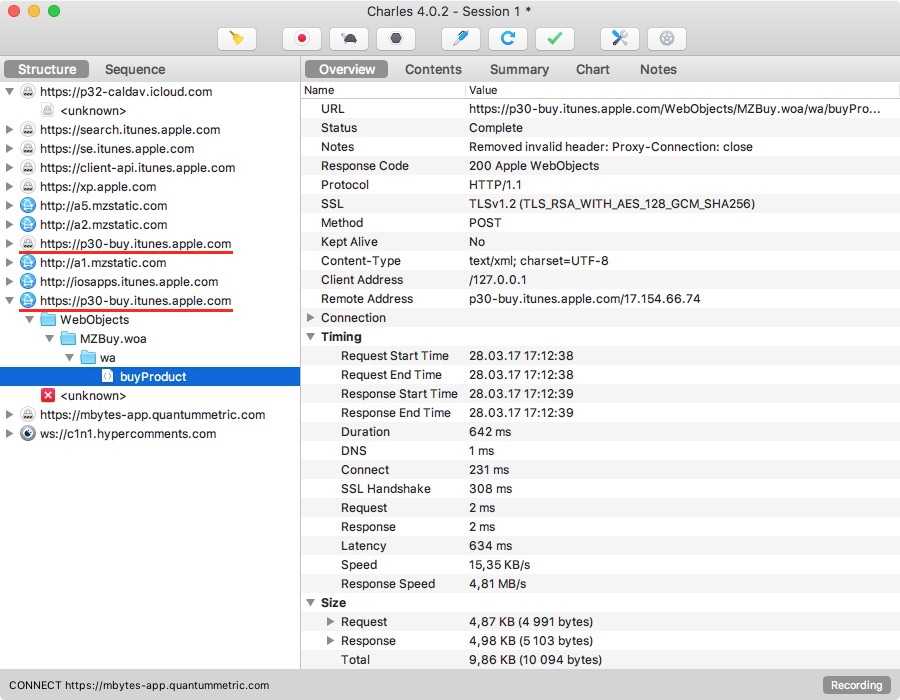Collapse the Timing section
The width and height of the screenshot is (900, 700).
tap(311, 337)
